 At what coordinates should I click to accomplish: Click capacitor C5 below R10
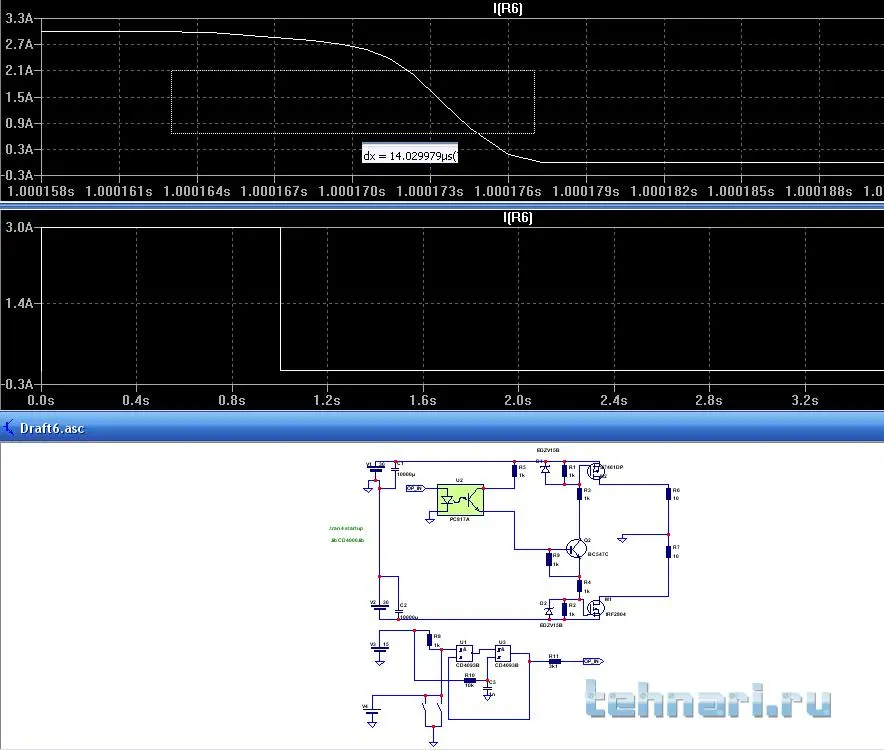[488, 690]
